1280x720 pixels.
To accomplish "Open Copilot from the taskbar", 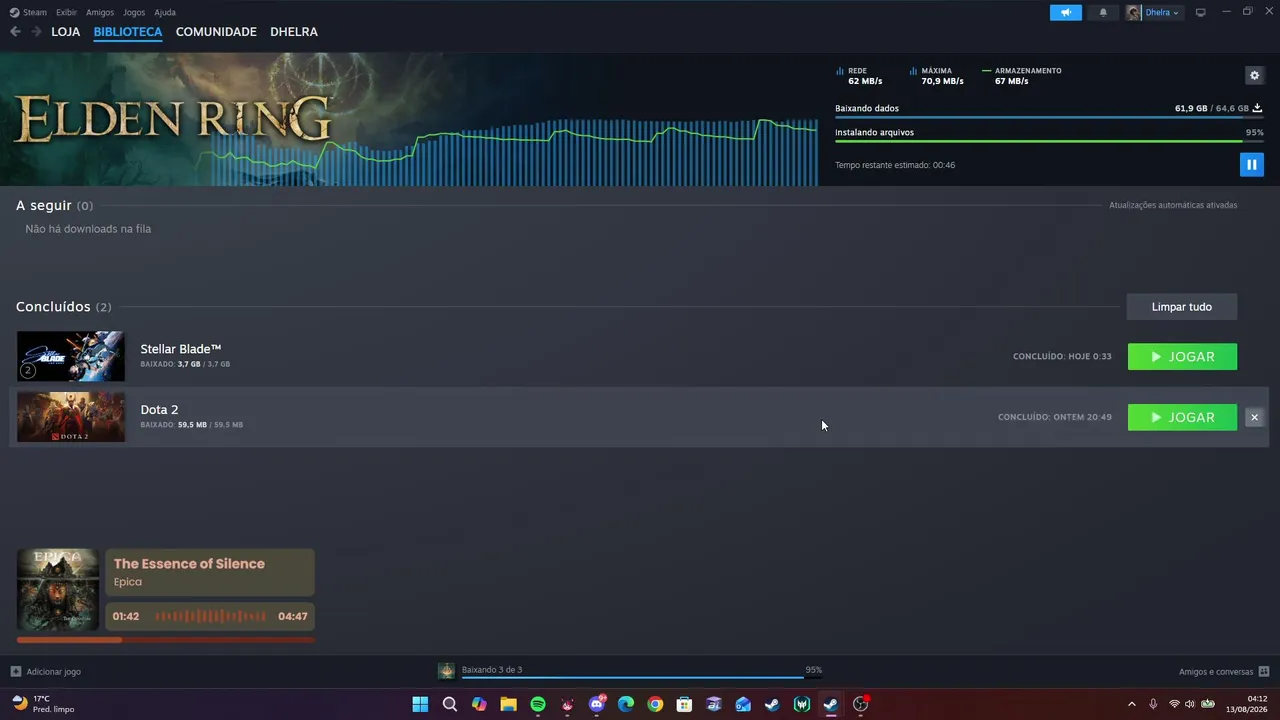I will [x=479, y=704].
